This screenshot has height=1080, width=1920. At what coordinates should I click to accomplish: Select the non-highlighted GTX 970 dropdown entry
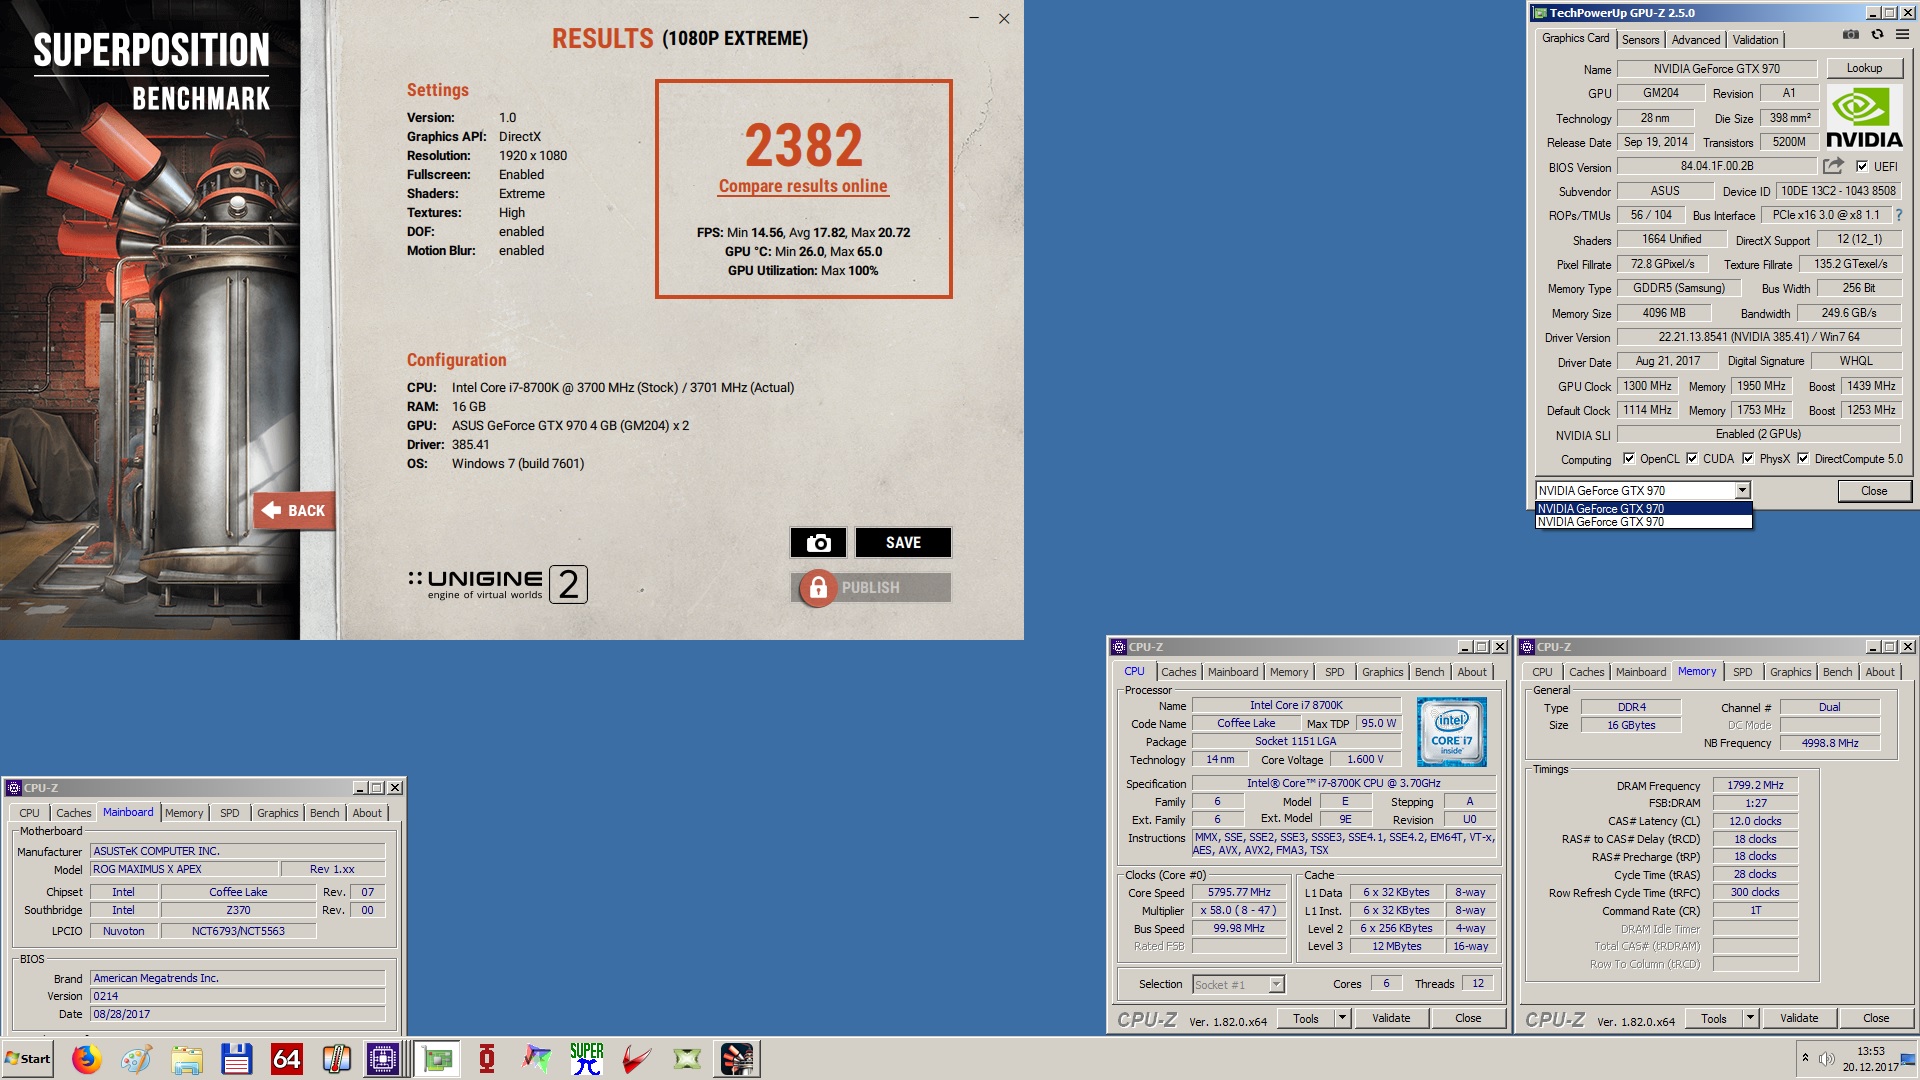pyautogui.click(x=1643, y=522)
